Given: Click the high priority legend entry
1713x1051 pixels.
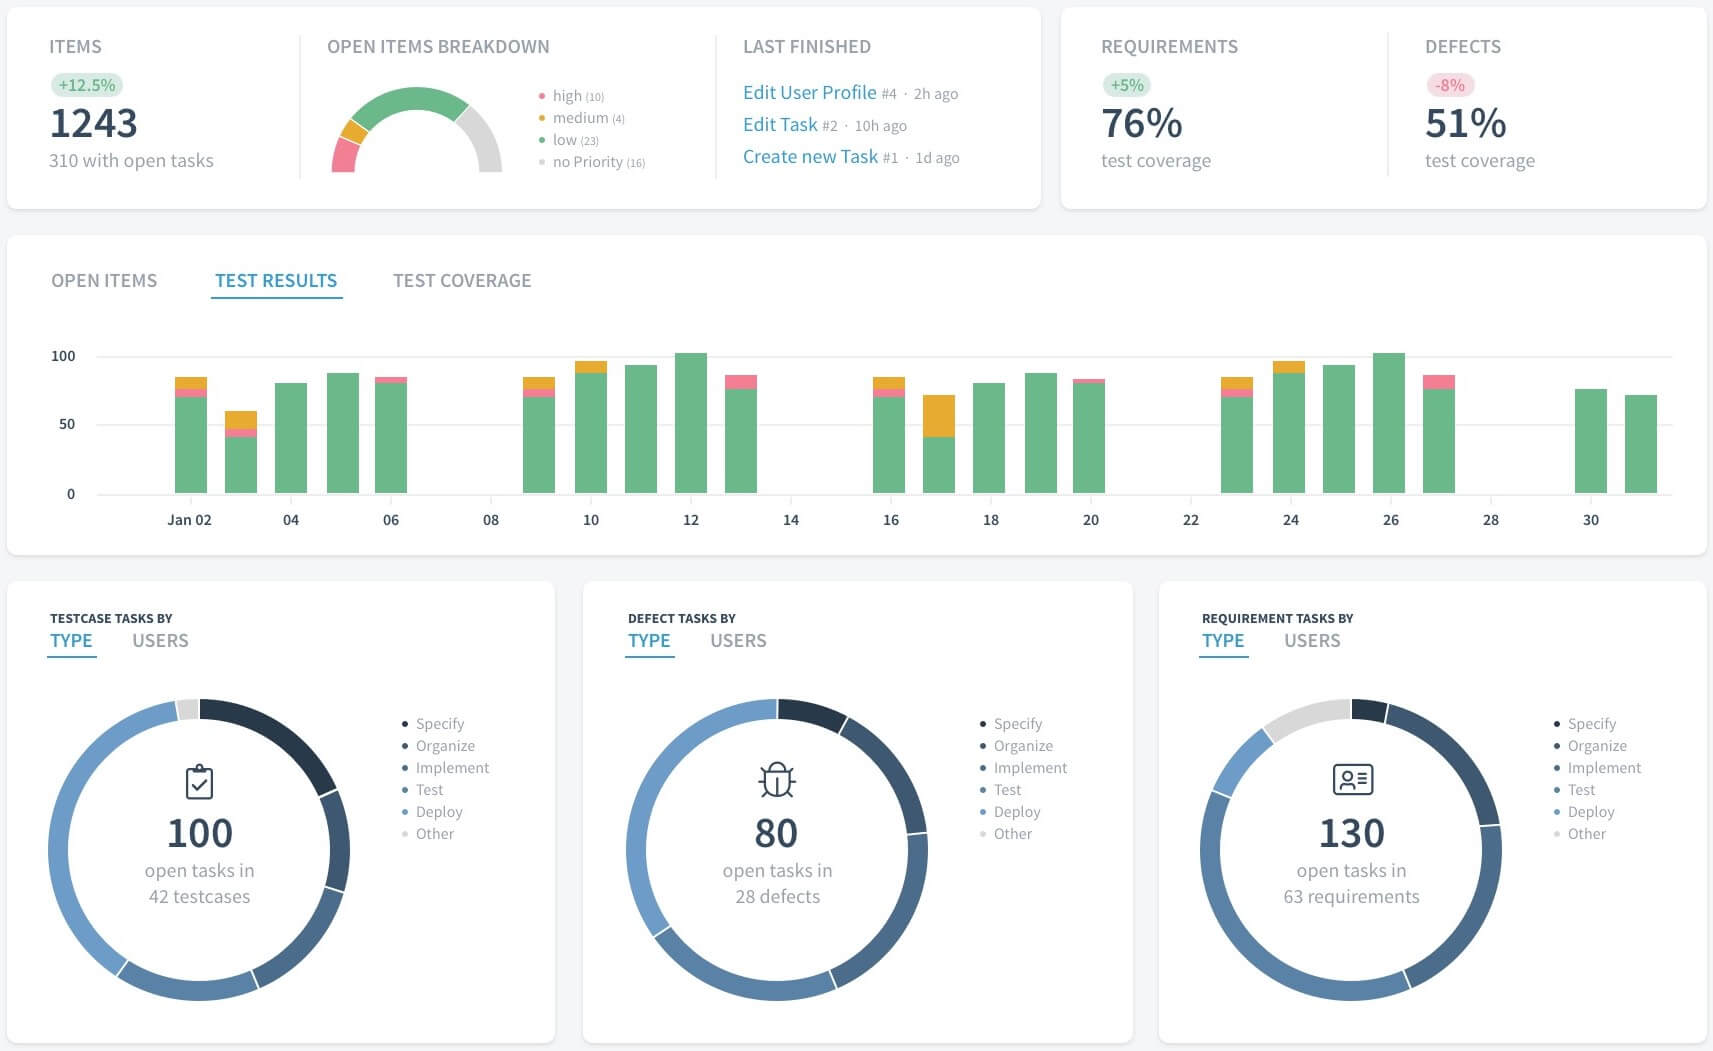Looking at the screenshot, I should (571, 96).
